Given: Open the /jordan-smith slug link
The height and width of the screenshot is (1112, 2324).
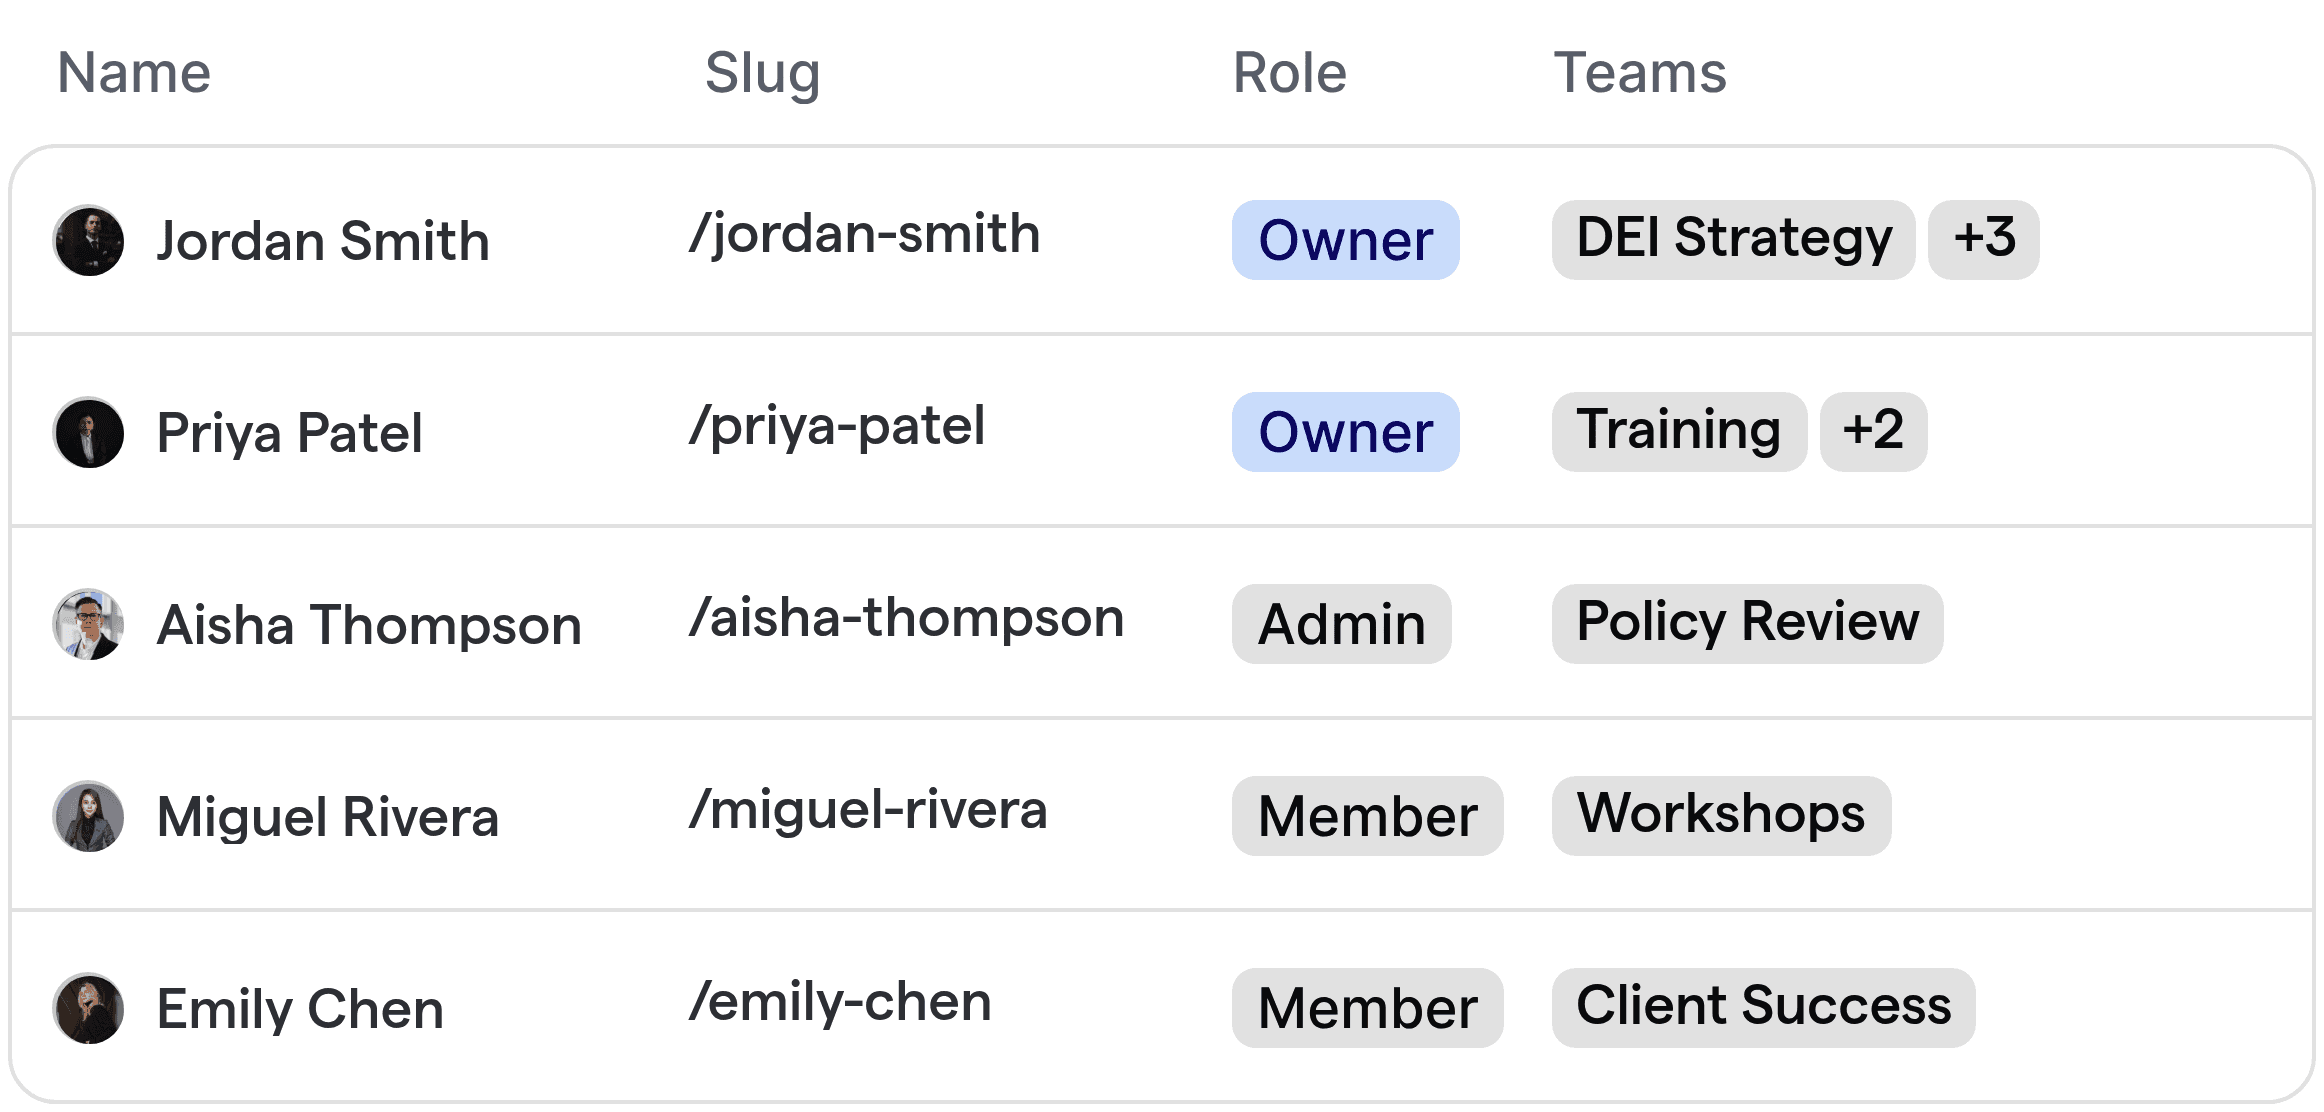Looking at the screenshot, I should [x=864, y=234].
